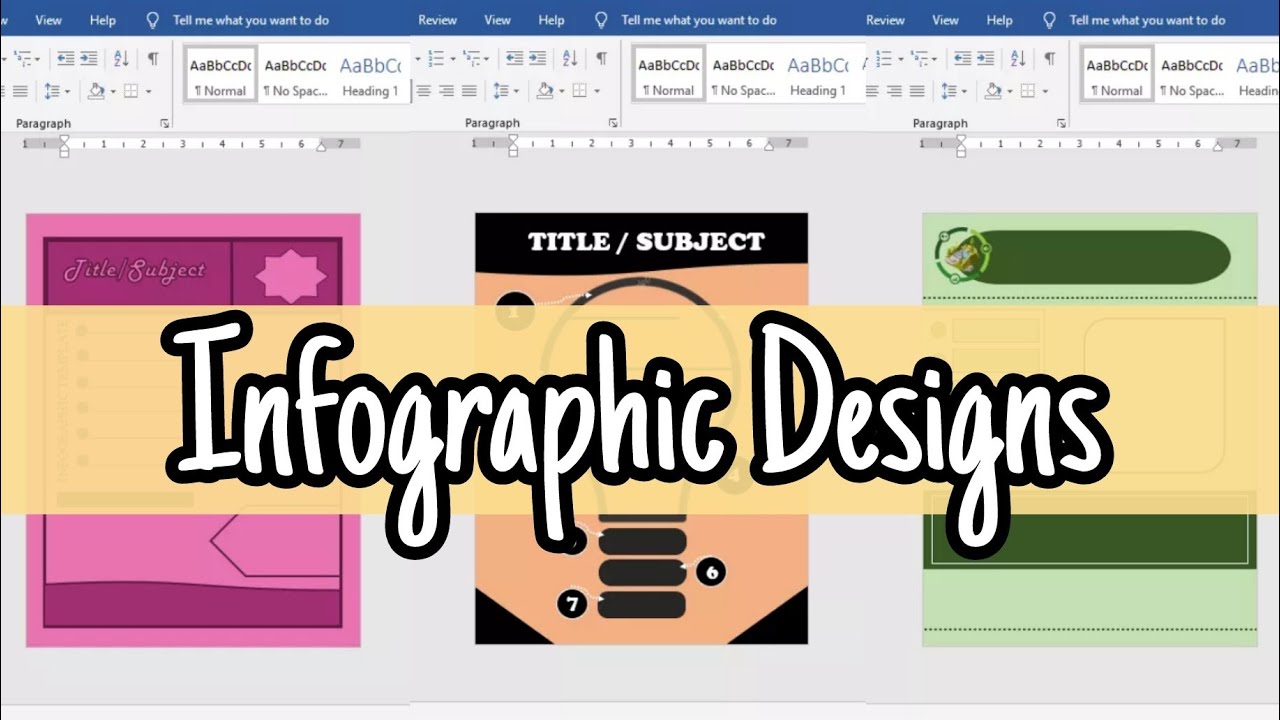Viewport: 1280px width, 720px height.
Task: Click the Sort A-Z icon in the green infographic window
Action: 1017,59
